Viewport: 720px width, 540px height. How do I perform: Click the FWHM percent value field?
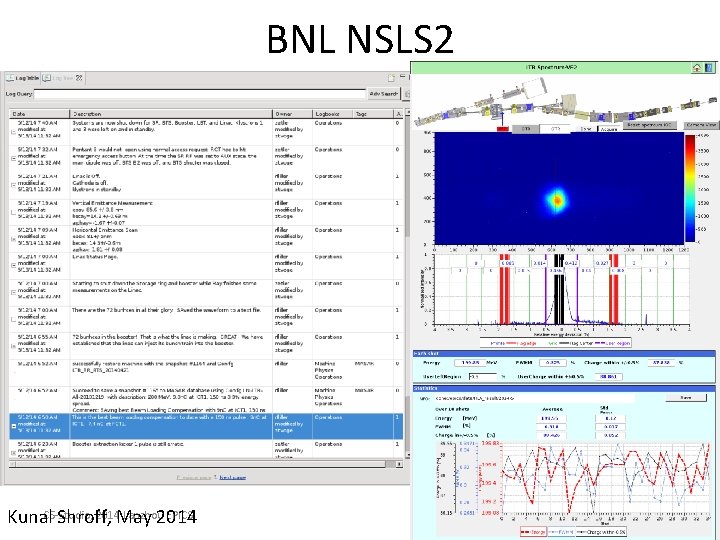pos(552,363)
